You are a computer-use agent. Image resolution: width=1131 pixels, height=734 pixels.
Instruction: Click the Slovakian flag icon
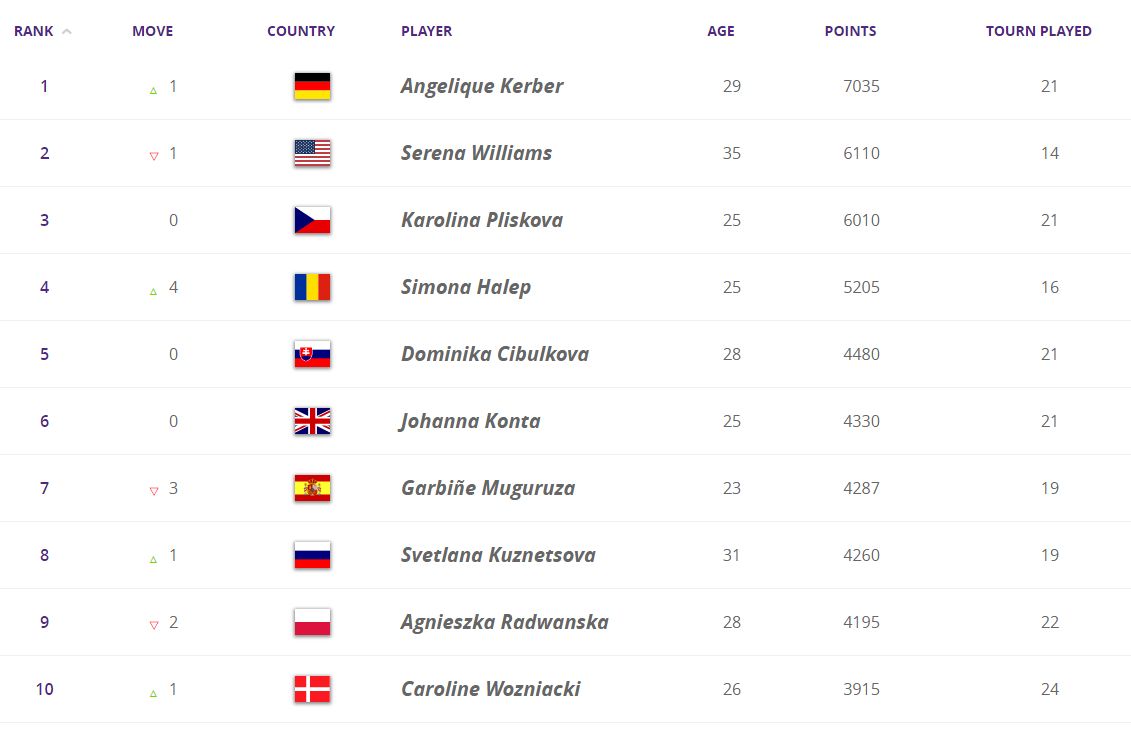click(312, 354)
